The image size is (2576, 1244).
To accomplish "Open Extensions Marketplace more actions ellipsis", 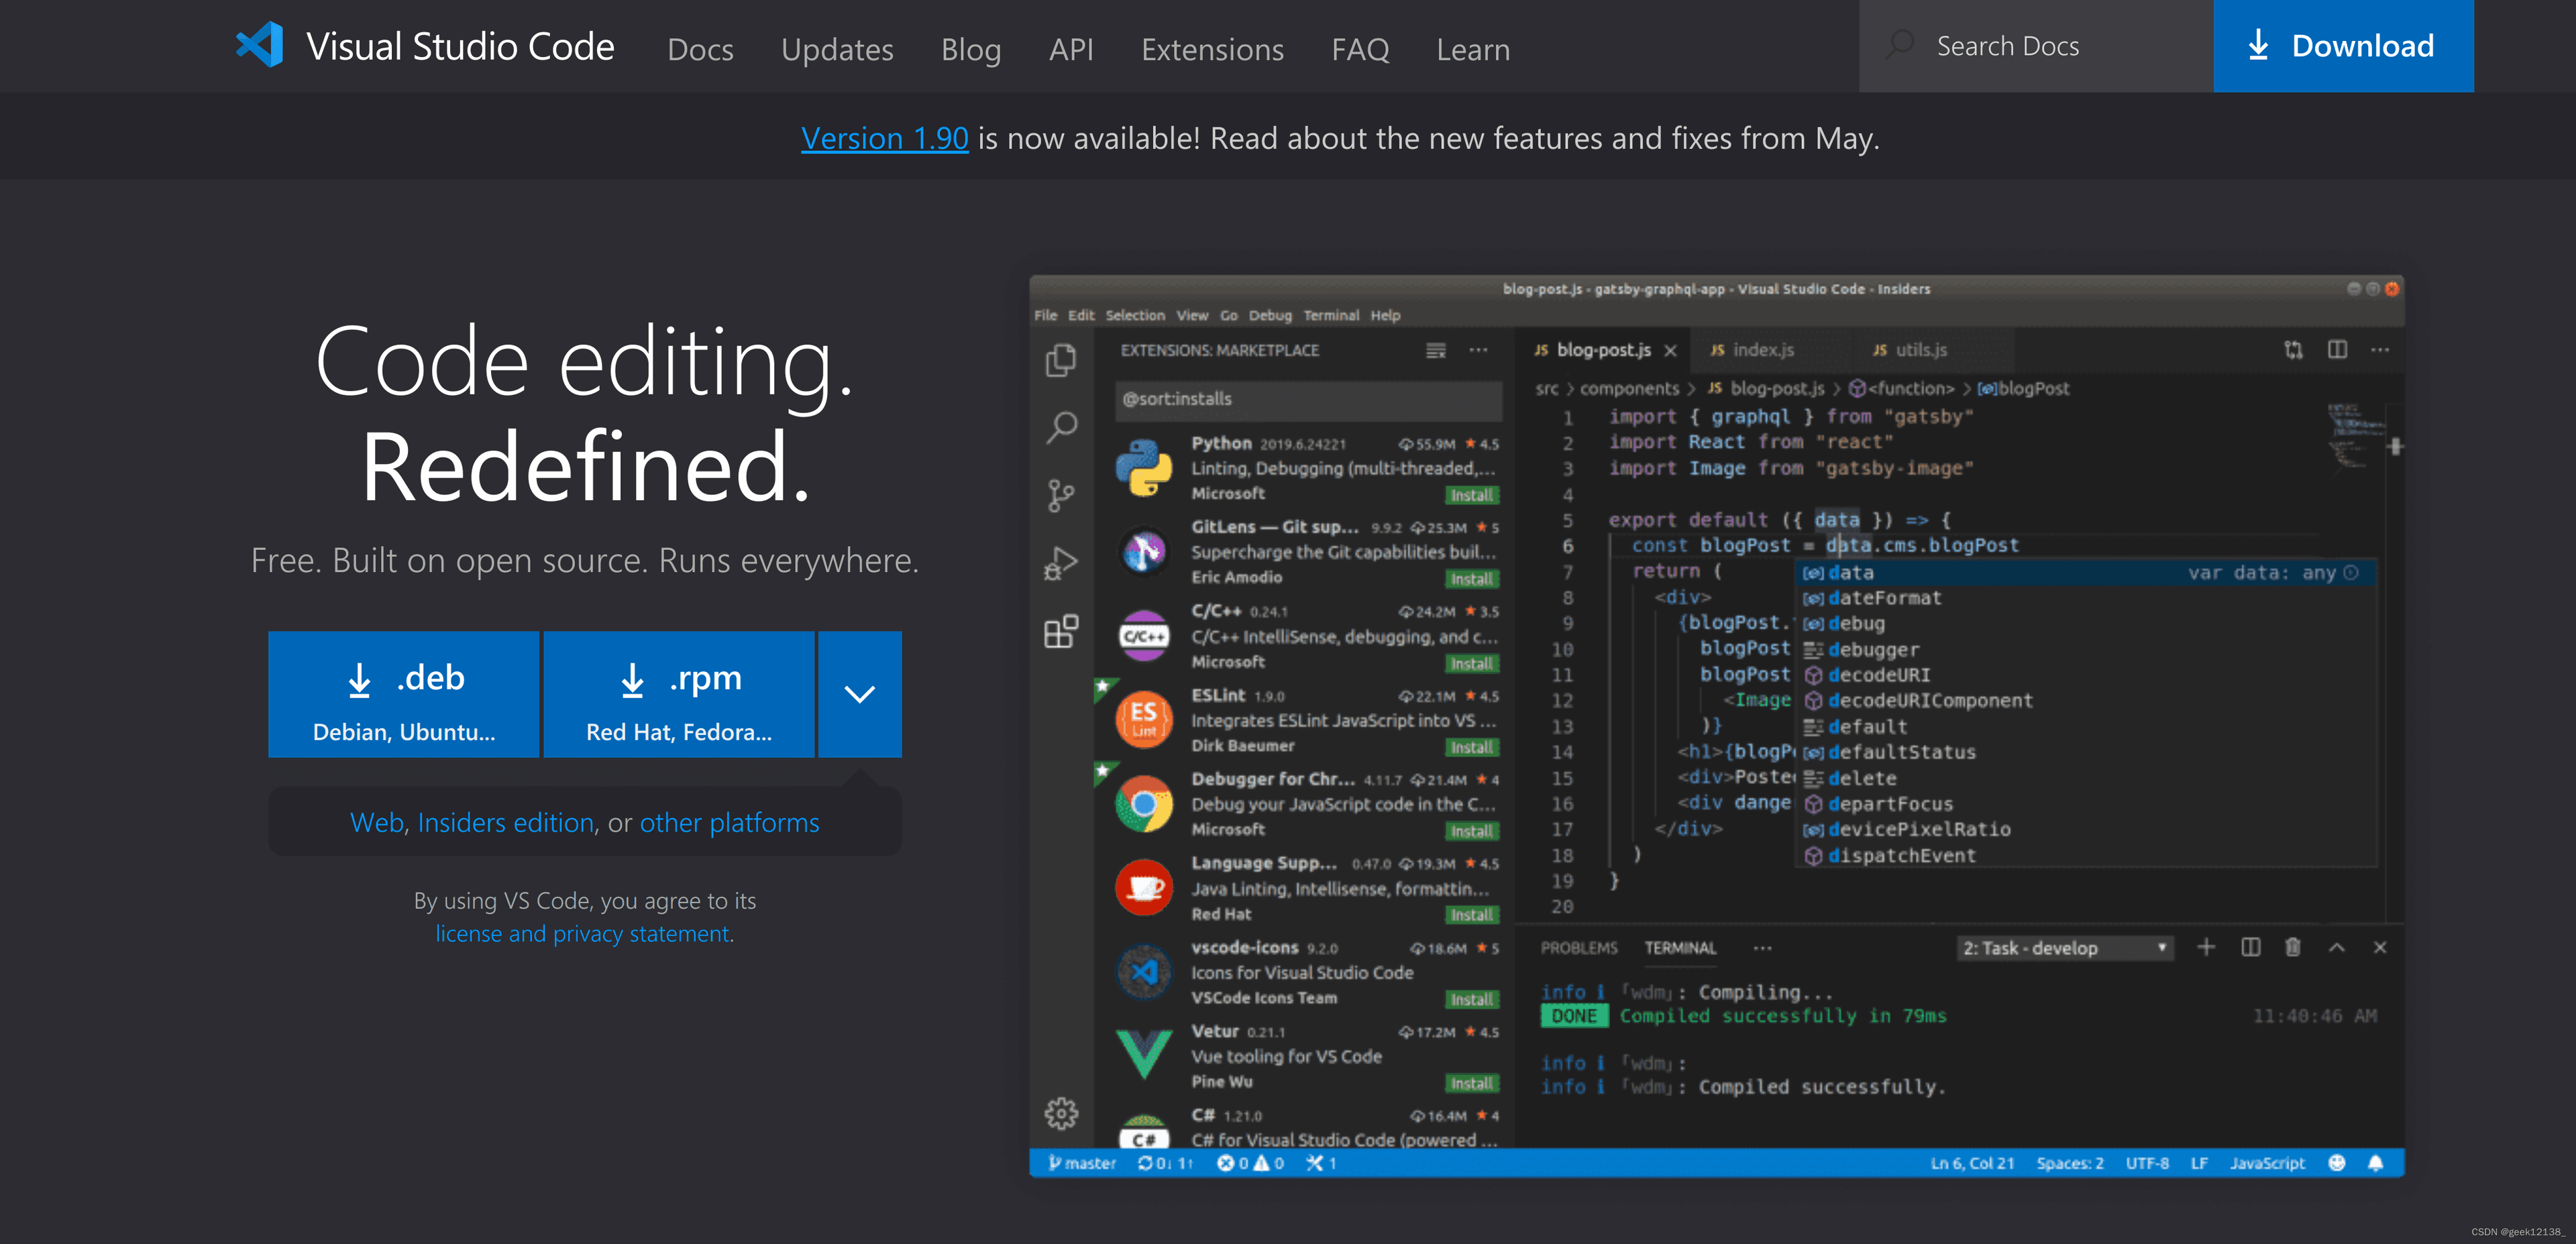I will (1478, 350).
